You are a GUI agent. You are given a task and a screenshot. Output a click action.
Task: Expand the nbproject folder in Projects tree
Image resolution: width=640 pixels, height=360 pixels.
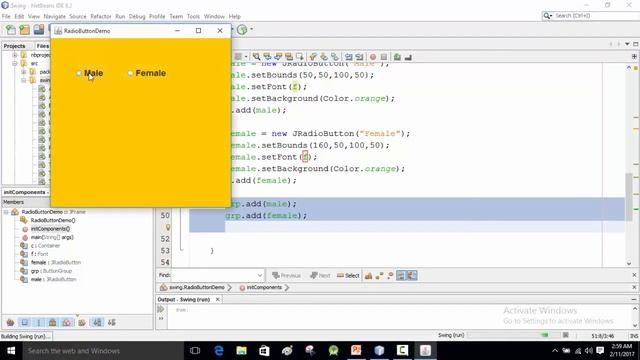[x=15, y=55]
